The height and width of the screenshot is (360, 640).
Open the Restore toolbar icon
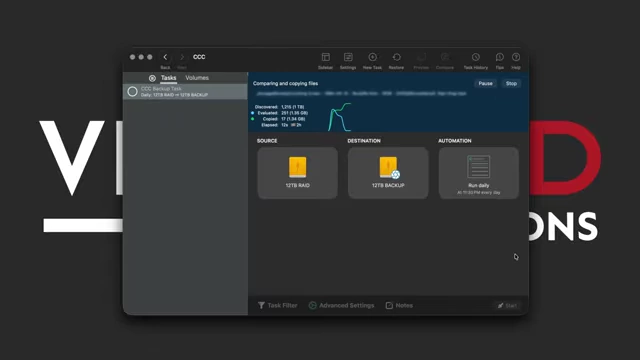[x=396, y=57]
